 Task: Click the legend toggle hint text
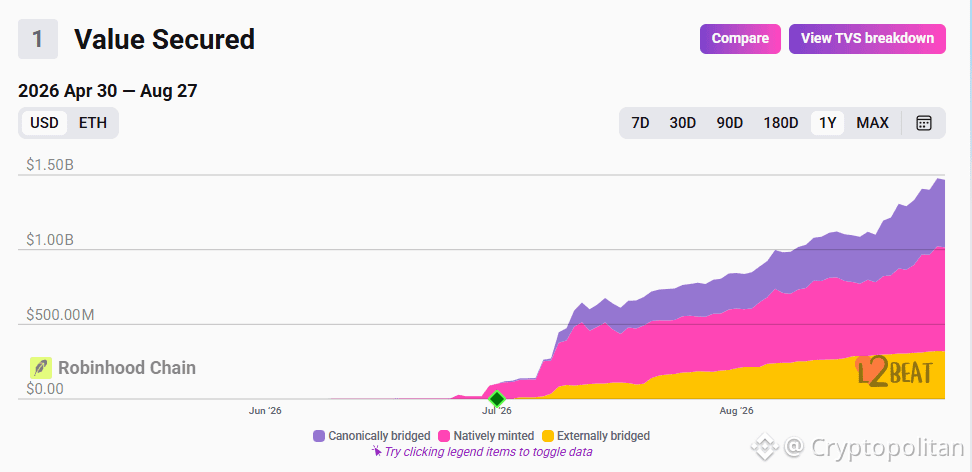(482, 452)
